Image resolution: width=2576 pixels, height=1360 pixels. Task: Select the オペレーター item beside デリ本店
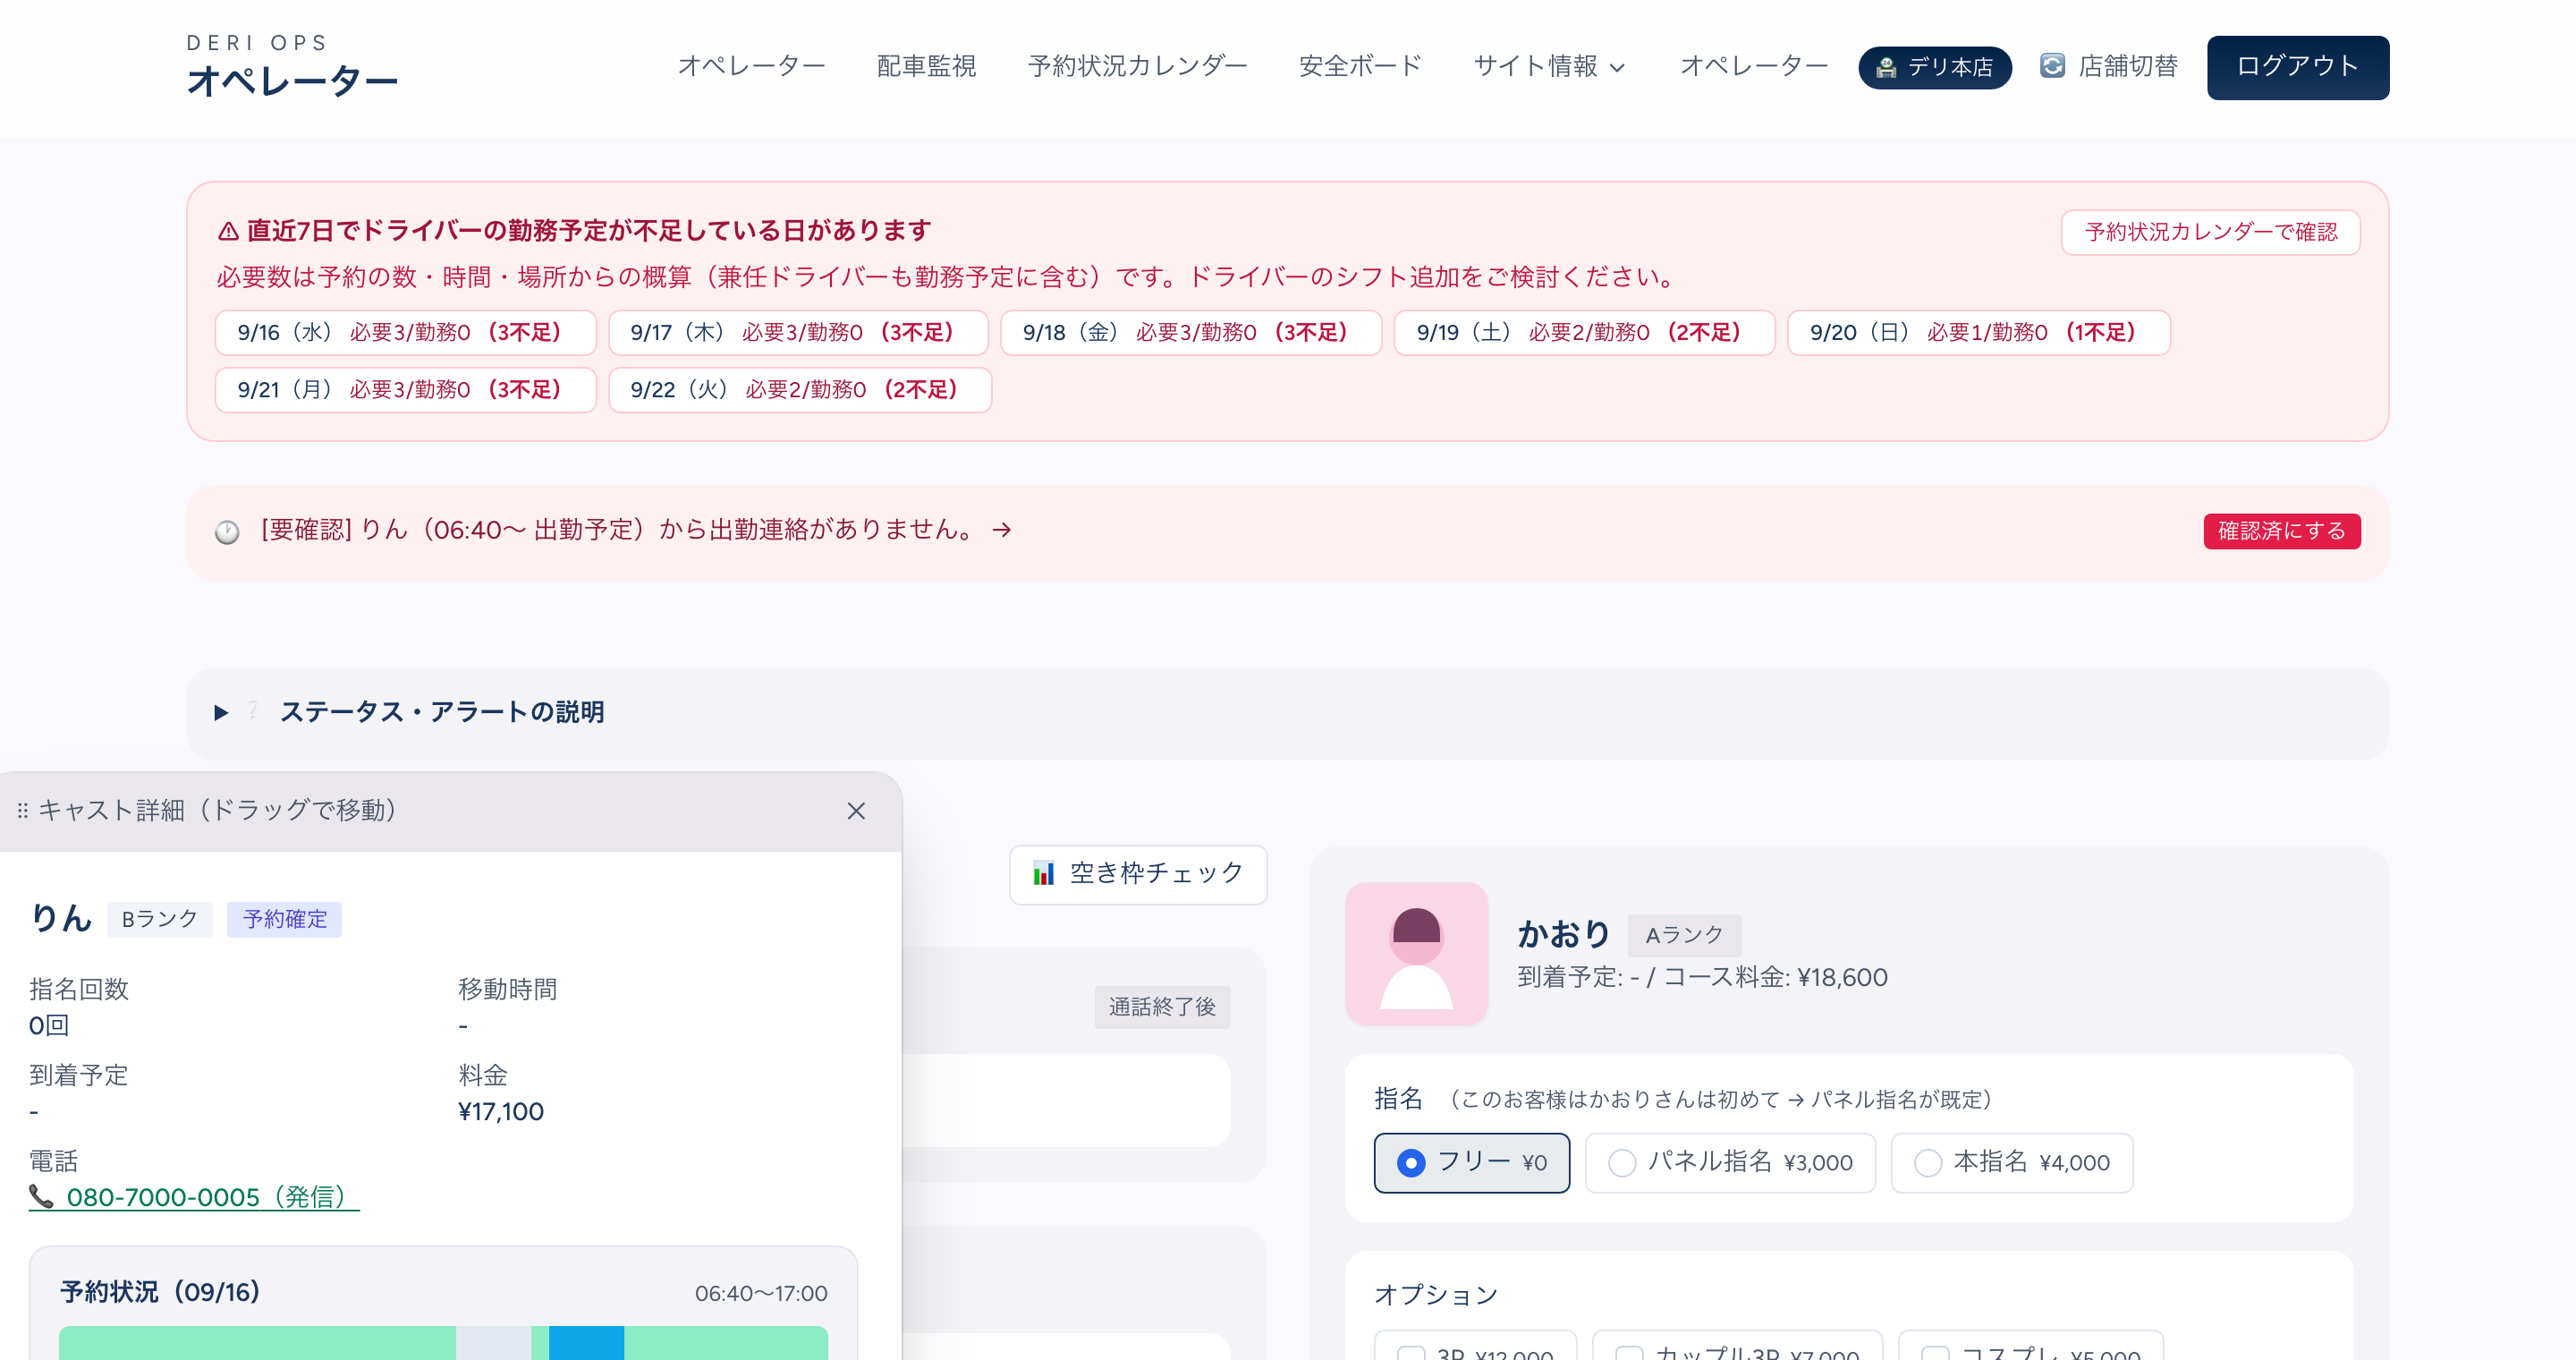(x=1753, y=66)
